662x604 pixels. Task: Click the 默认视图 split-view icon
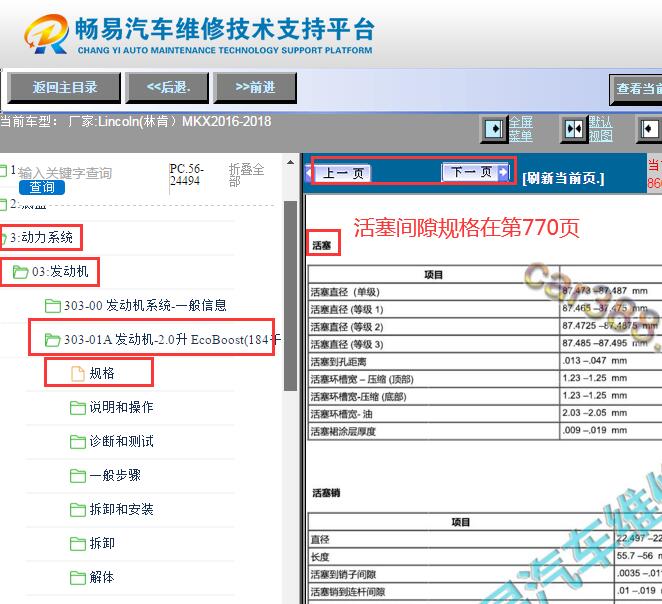point(574,129)
